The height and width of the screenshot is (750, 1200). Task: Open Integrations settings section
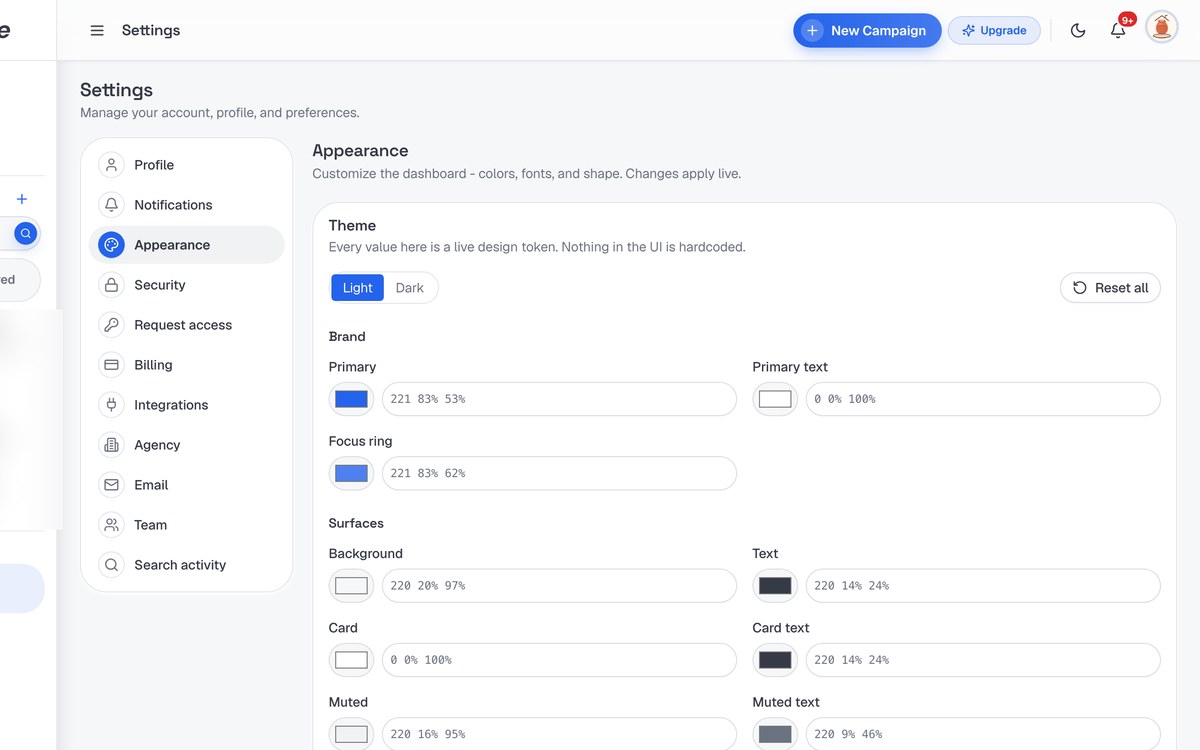point(187,405)
